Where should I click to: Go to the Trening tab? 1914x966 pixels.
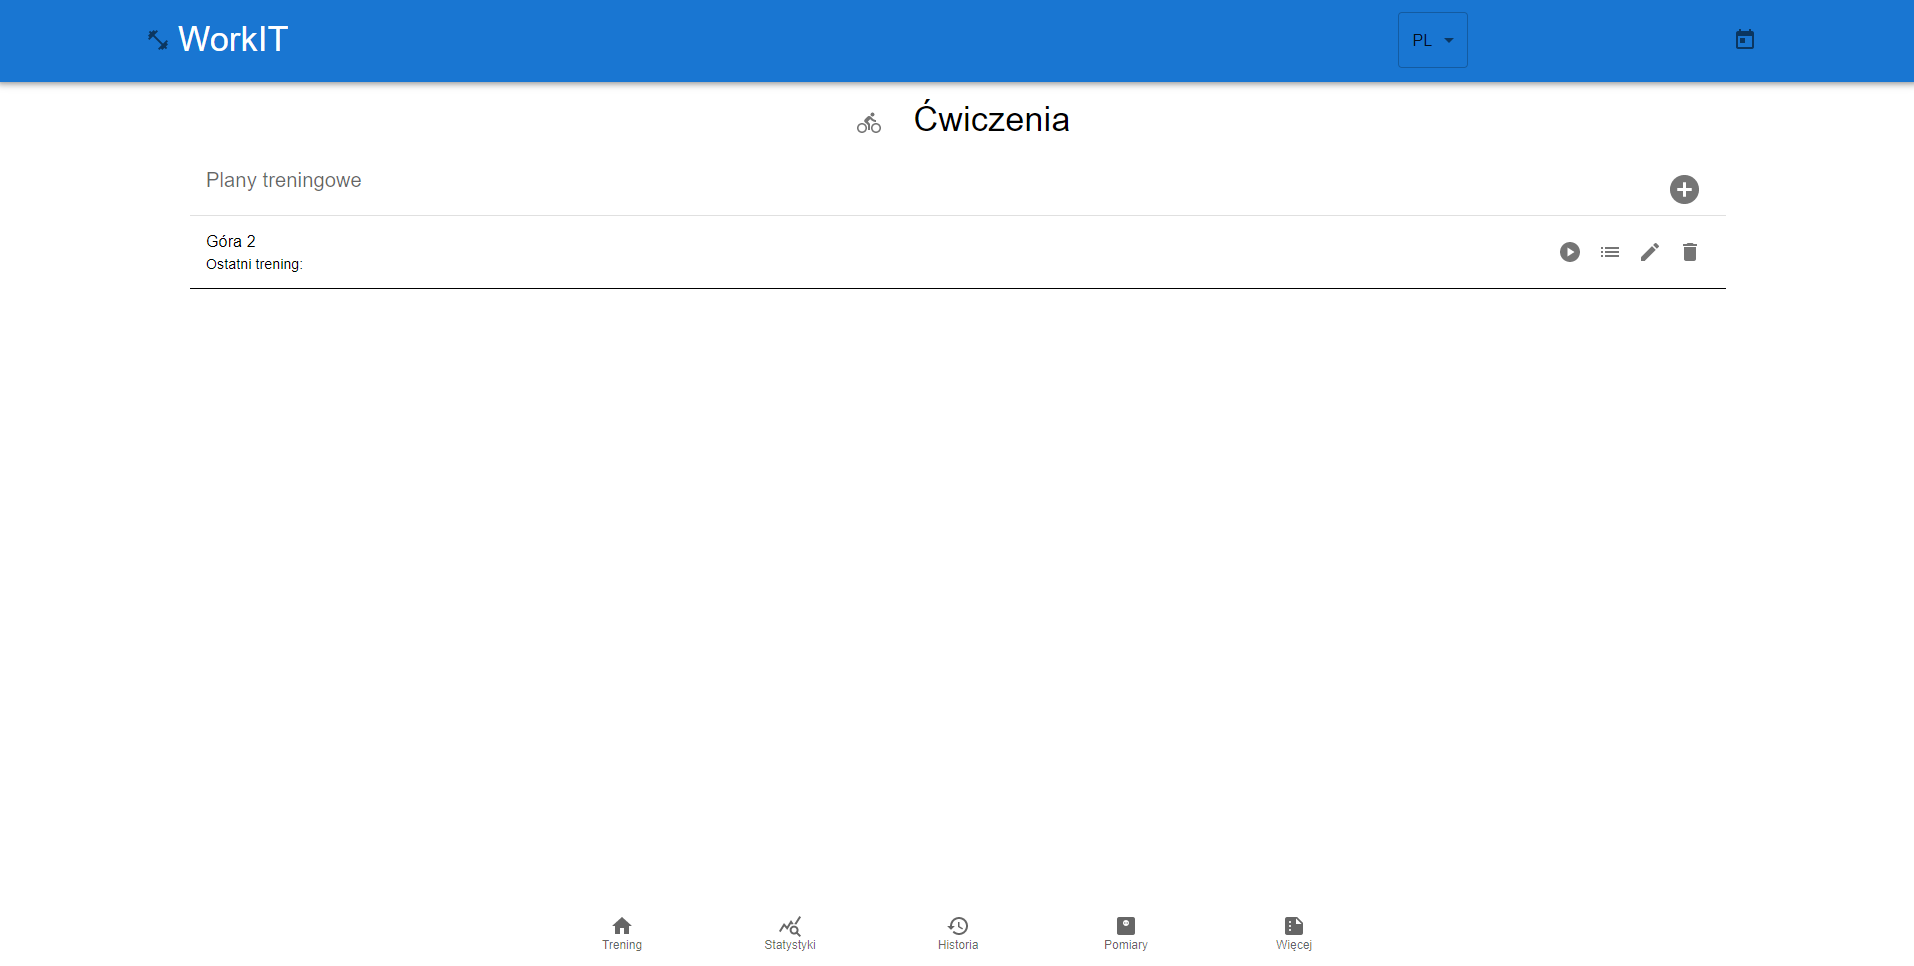tap(622, 934)
